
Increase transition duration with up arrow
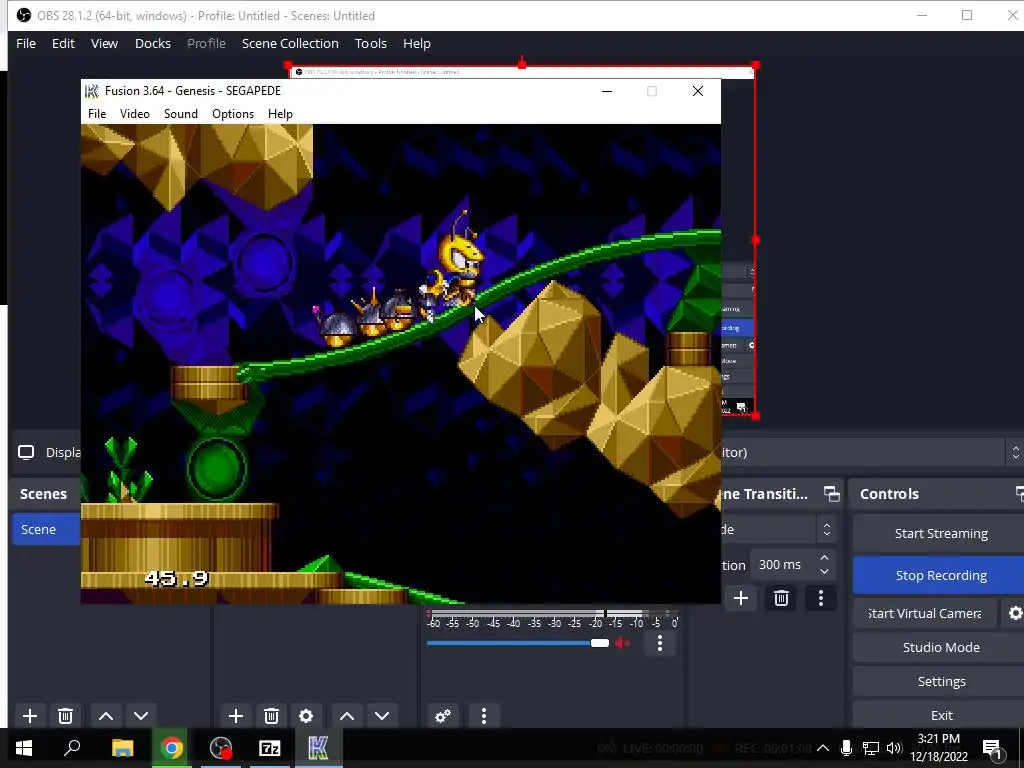click(x=824, y=558)
